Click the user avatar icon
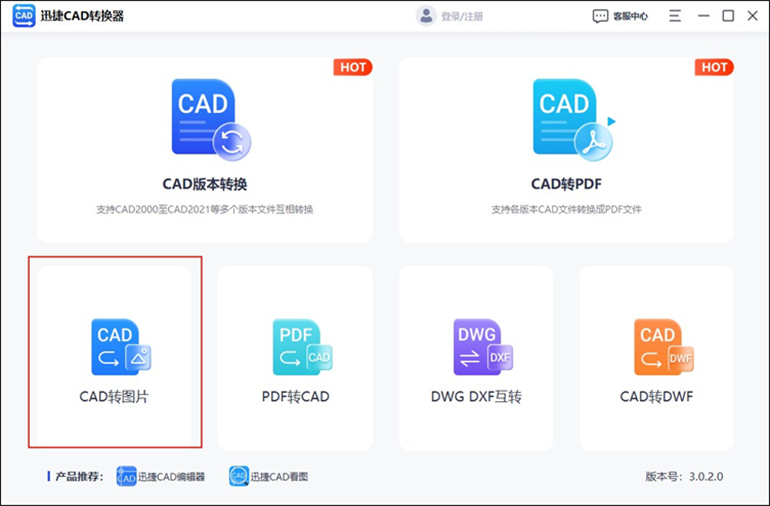Viewport: 770px width, 506px height. point(426,16)
